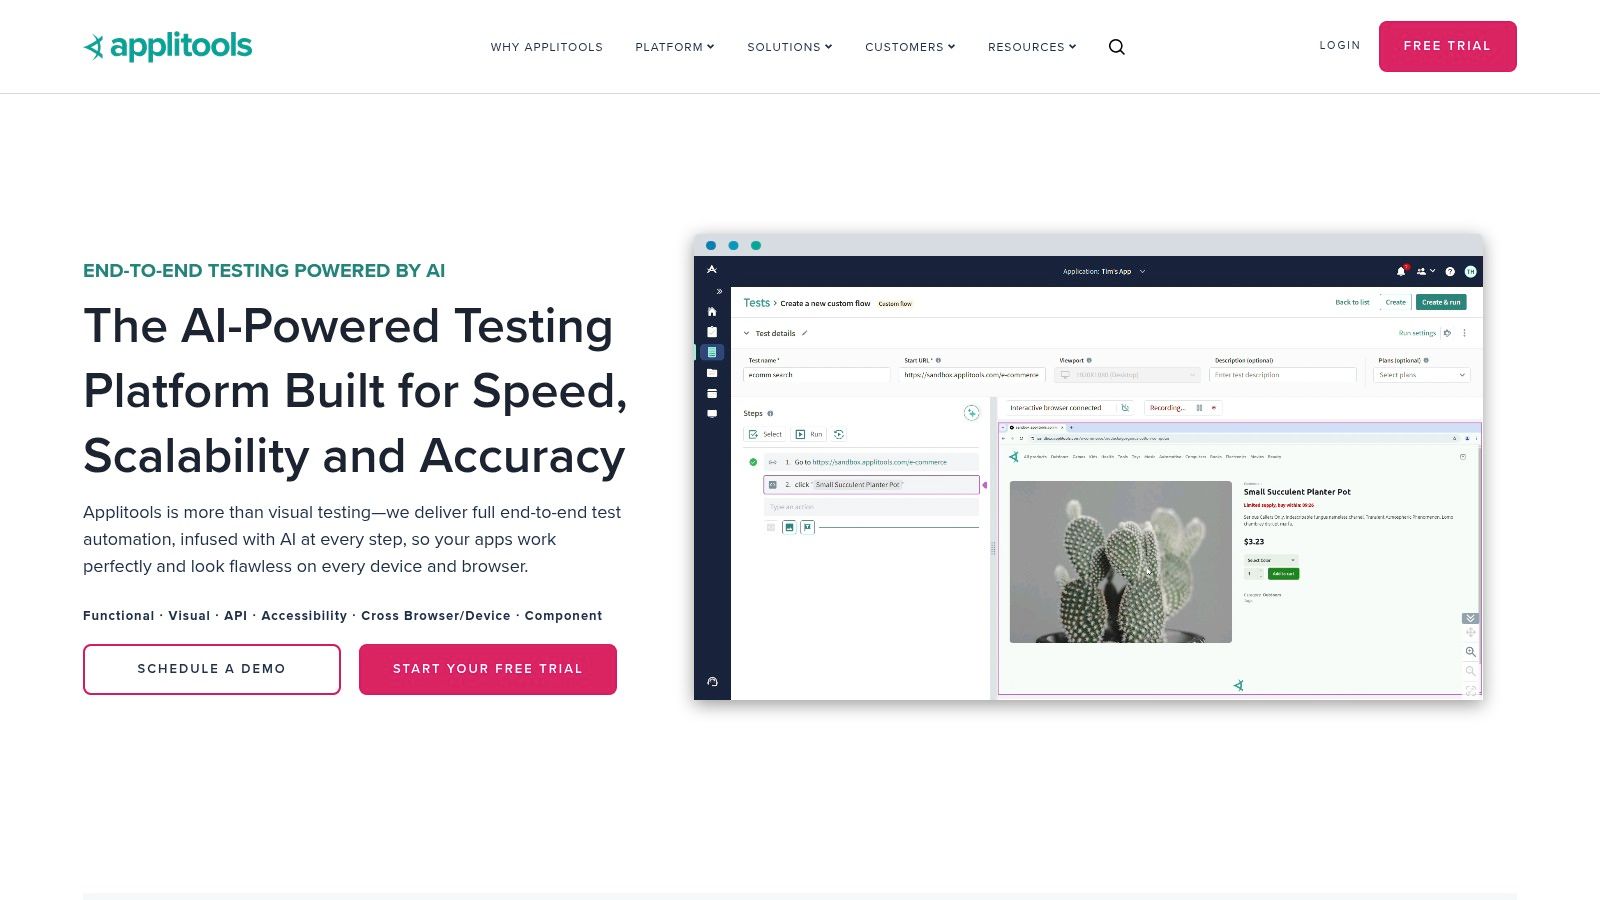This screenshot has height=900, width=1600.
Task: Click the AI sparkle icon beside Steps
Action: click(x=971, y=413)
